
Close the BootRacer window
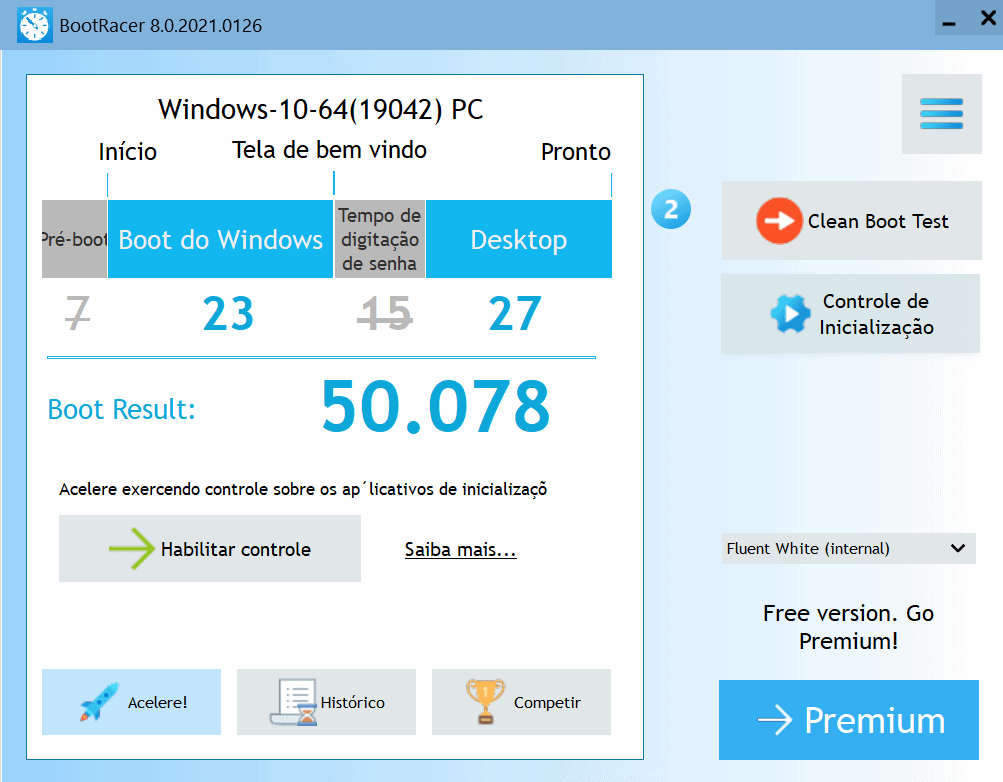click(x=988, y=18)
